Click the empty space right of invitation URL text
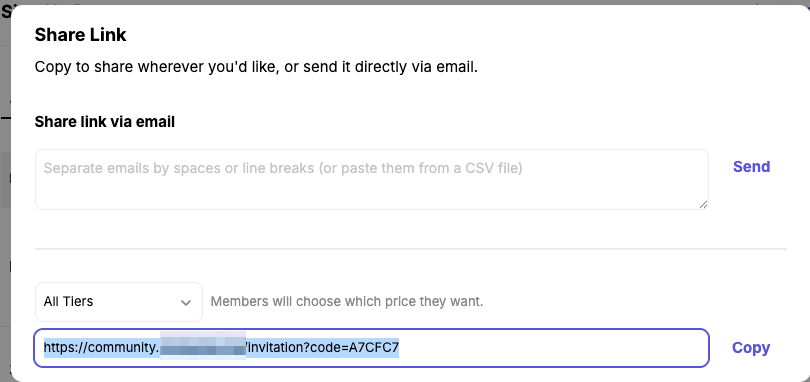The width and height of the screenshot is (810, 382). pyautogui.click(x=553, y=348)
